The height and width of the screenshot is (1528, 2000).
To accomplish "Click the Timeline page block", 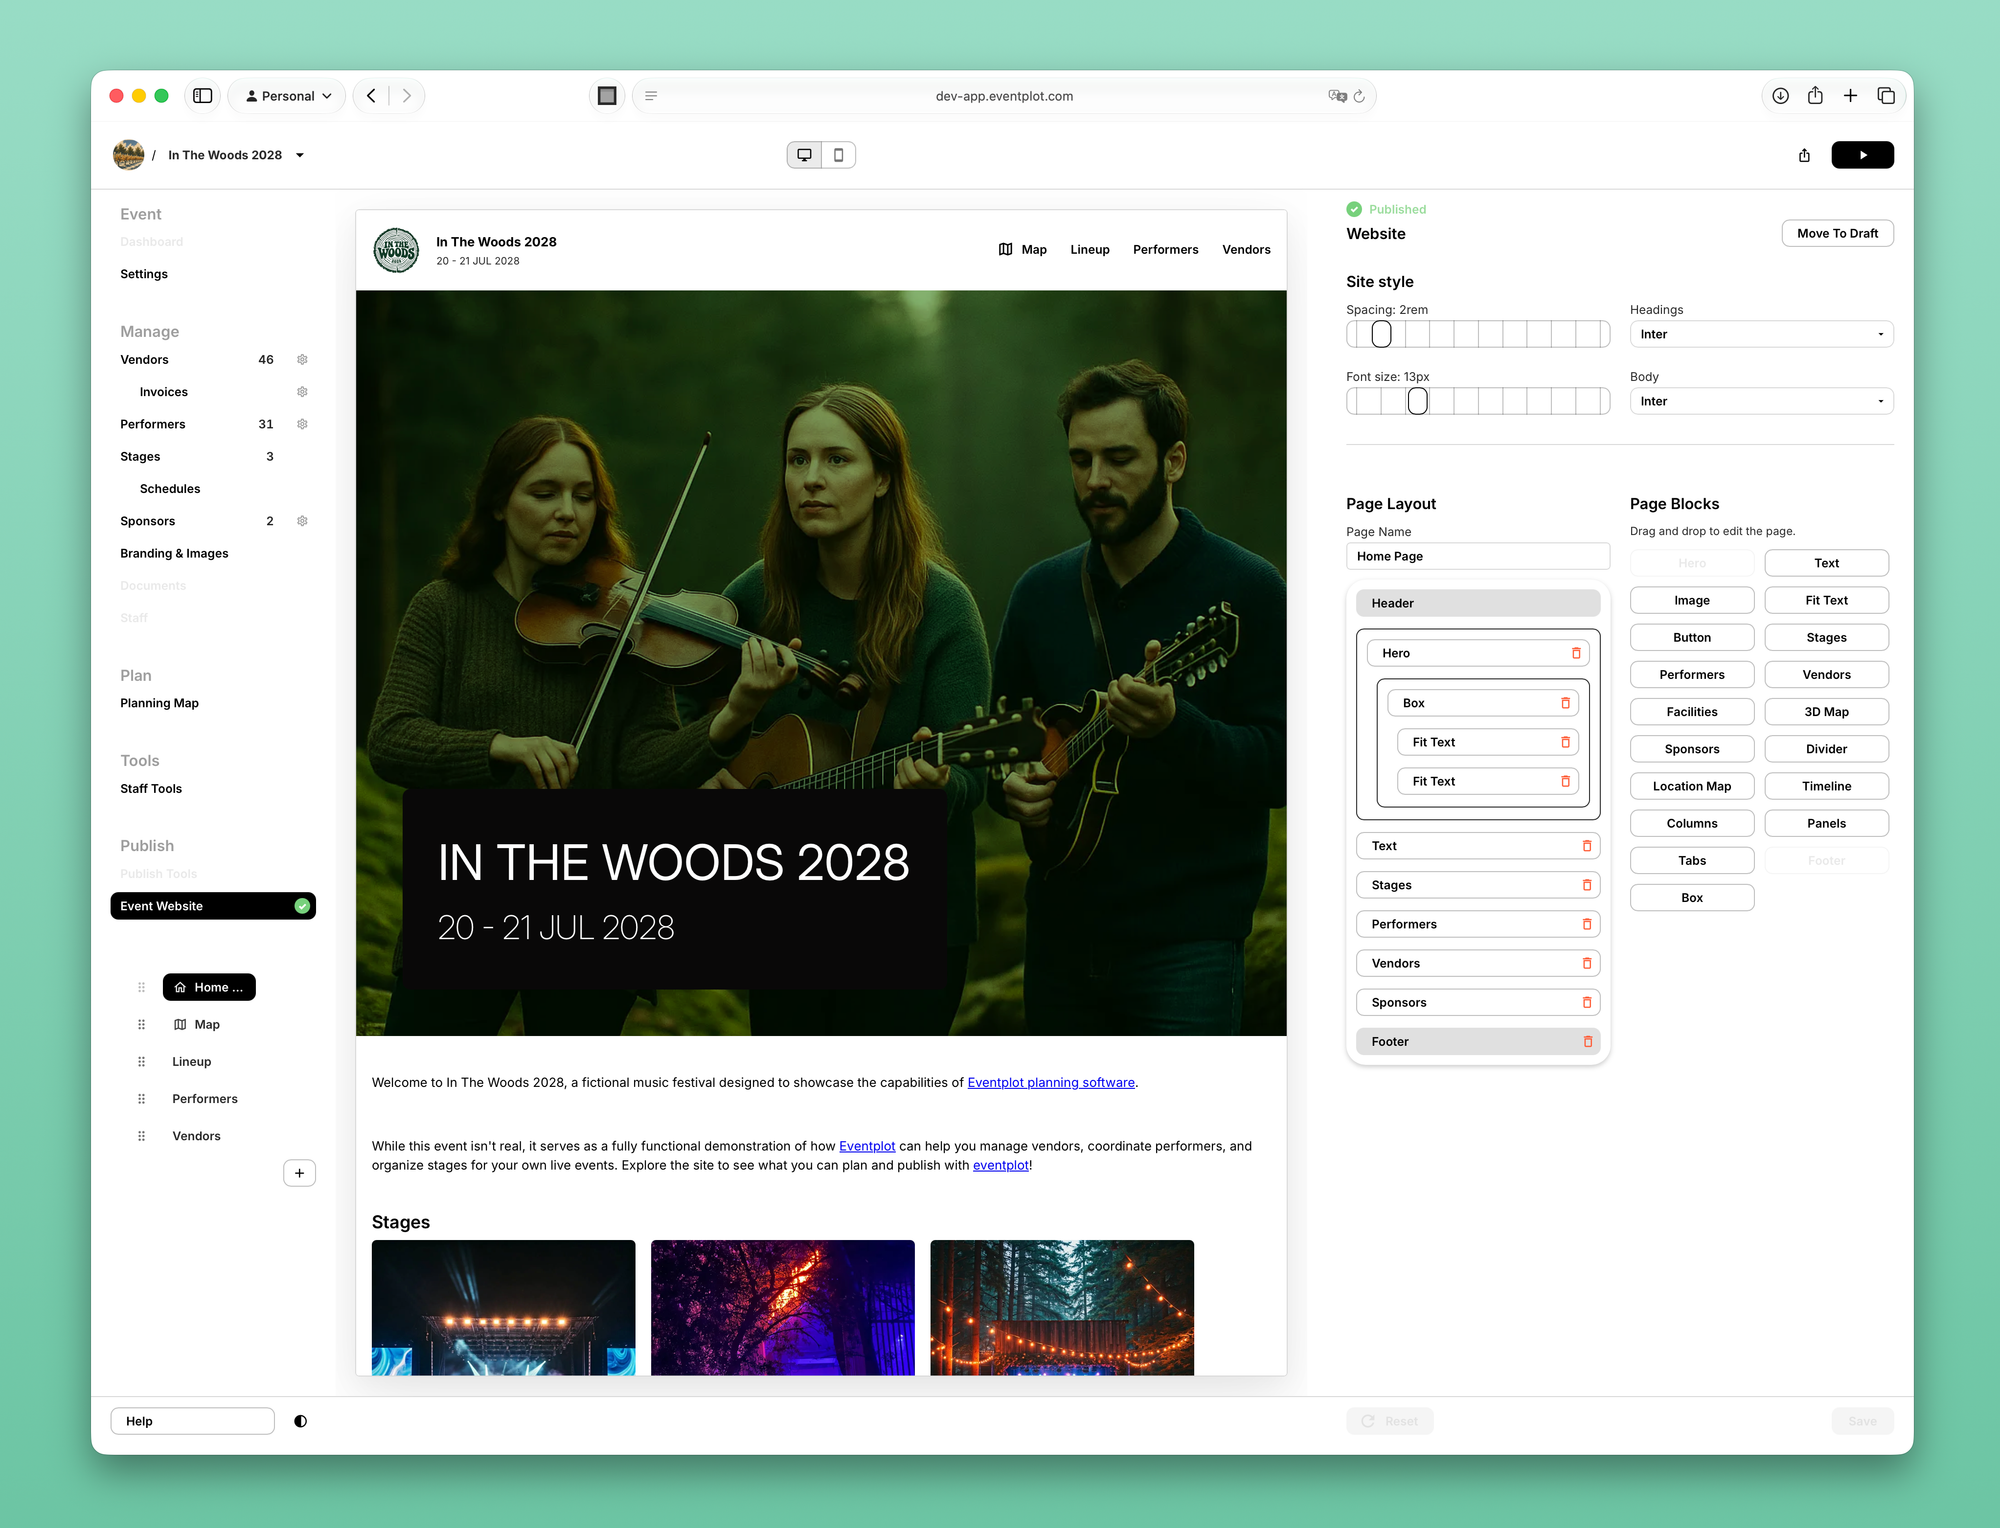I will [x=1826, y=786].
